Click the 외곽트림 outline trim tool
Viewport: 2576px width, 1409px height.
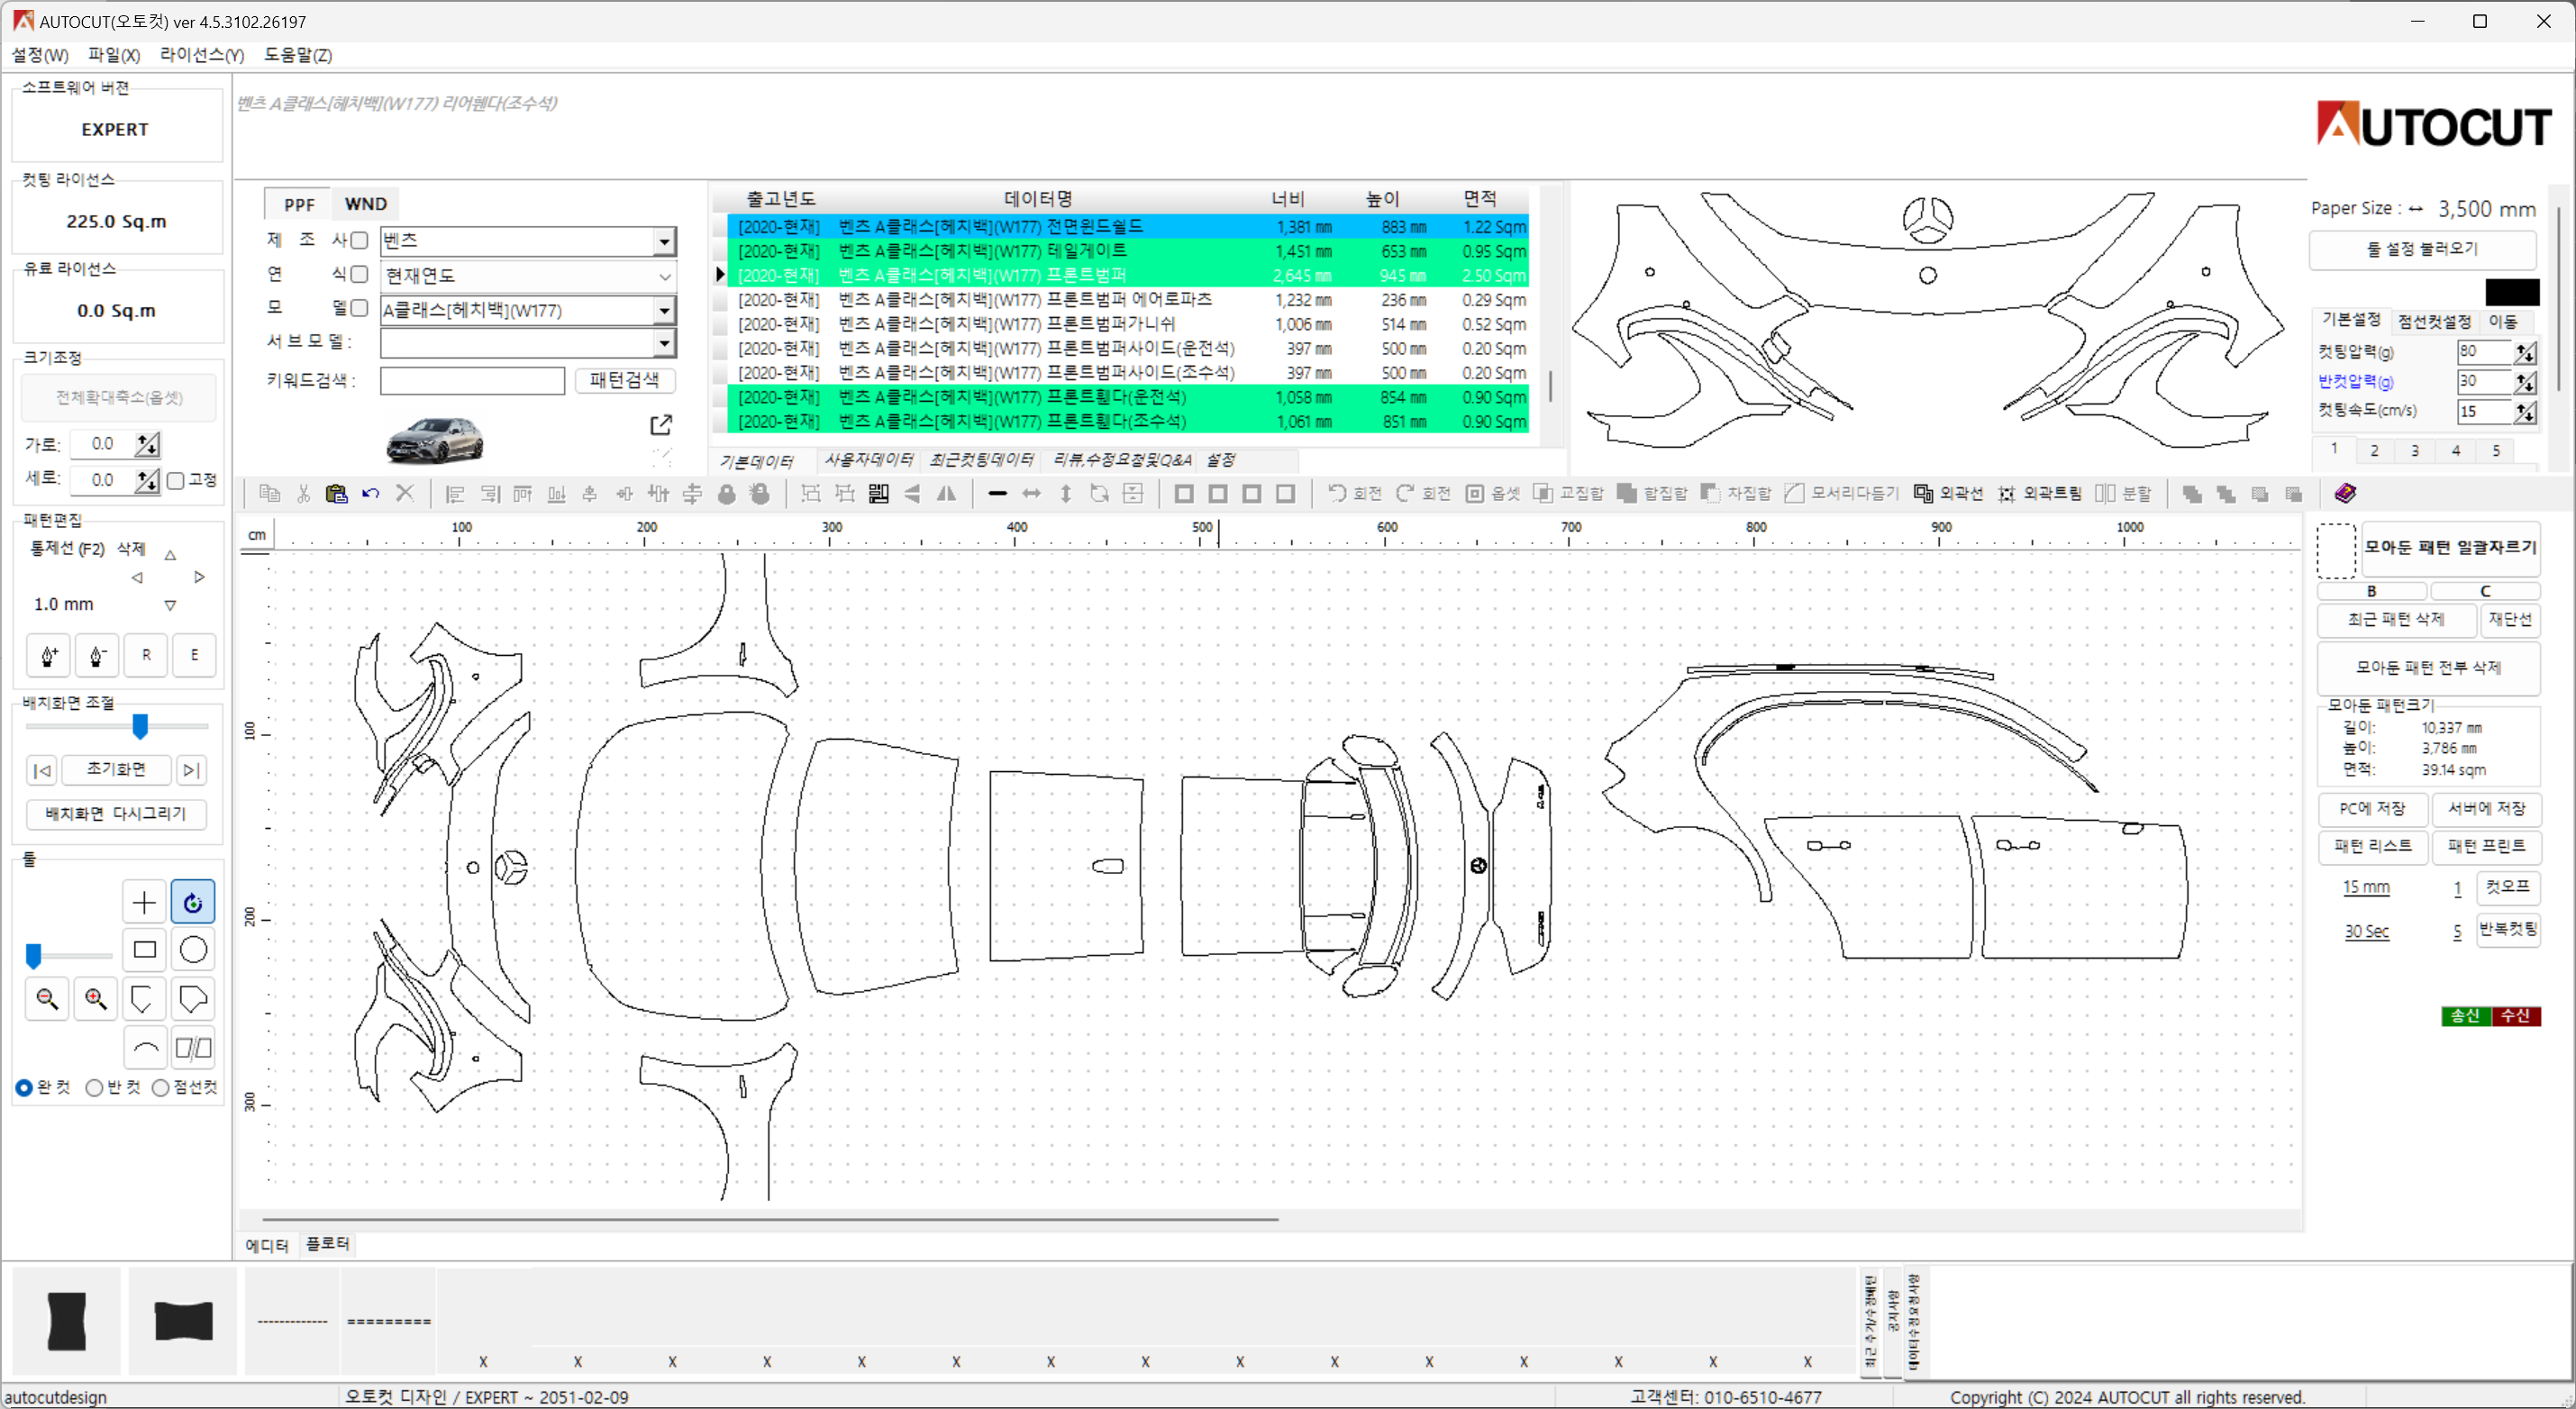coord(2039,493)
